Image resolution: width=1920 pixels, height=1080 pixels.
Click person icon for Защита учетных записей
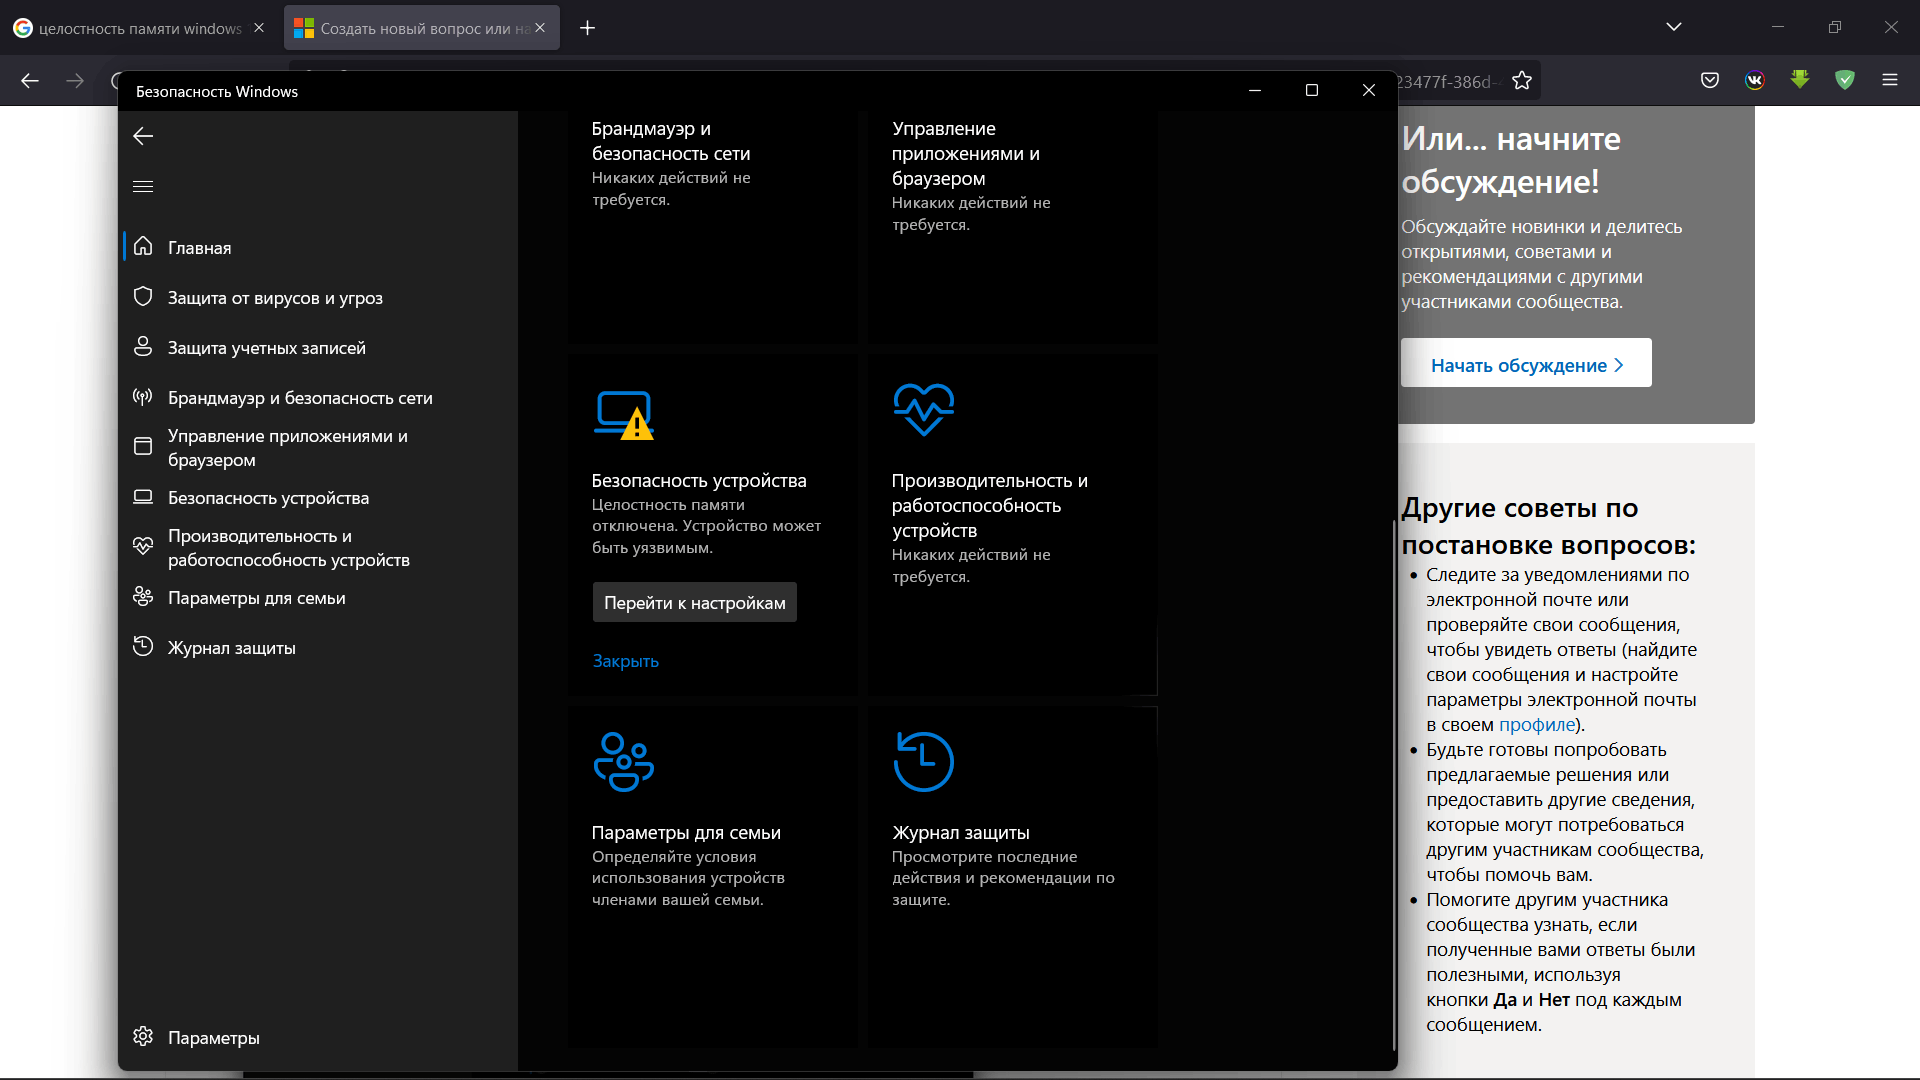143,346
